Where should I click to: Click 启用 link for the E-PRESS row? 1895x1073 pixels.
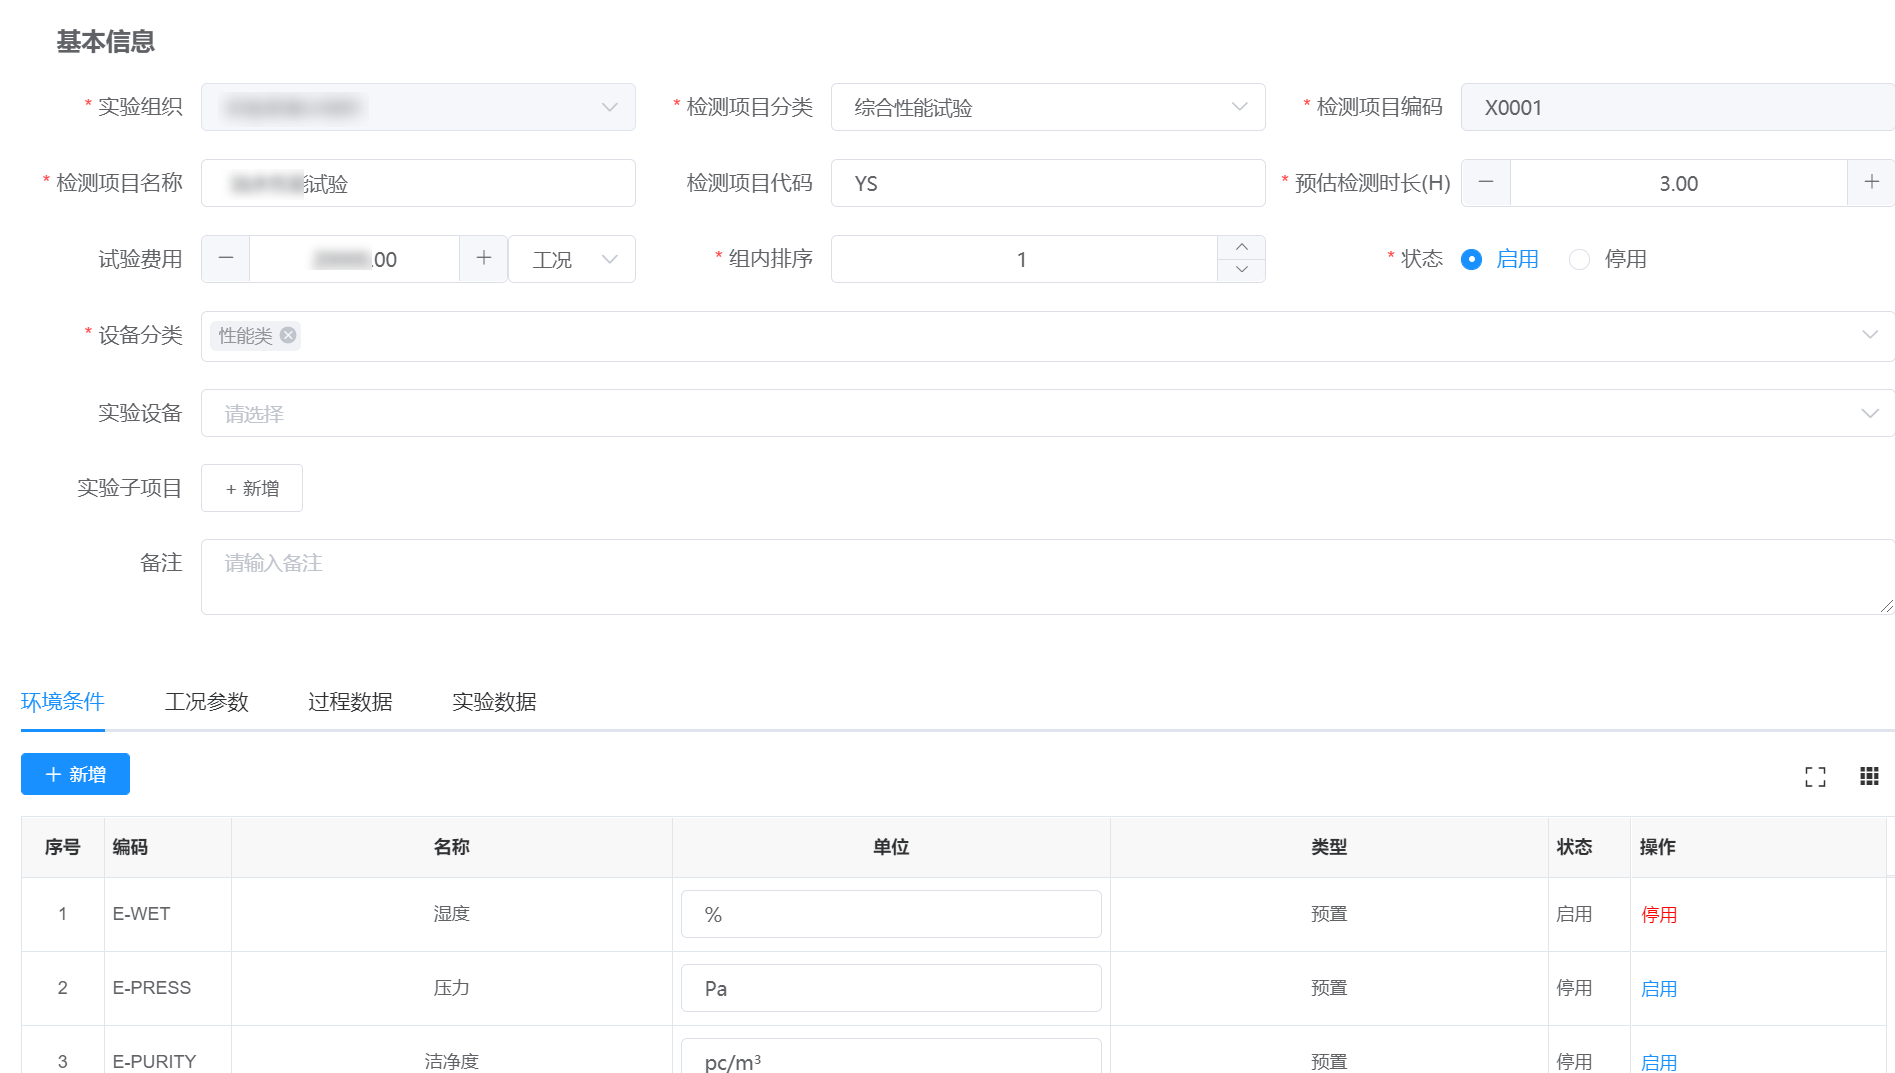[x=1658, y=988]
